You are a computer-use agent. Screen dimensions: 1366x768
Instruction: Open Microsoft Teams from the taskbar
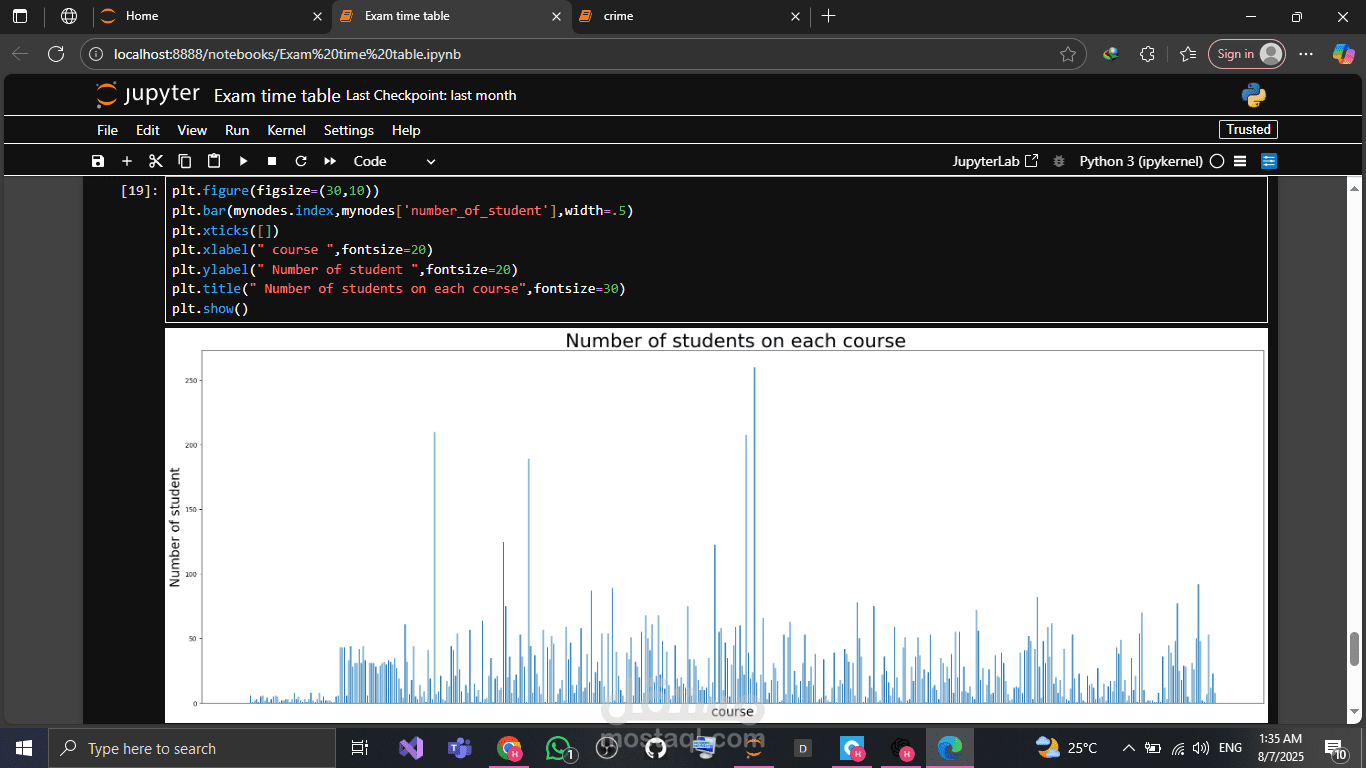460,748
